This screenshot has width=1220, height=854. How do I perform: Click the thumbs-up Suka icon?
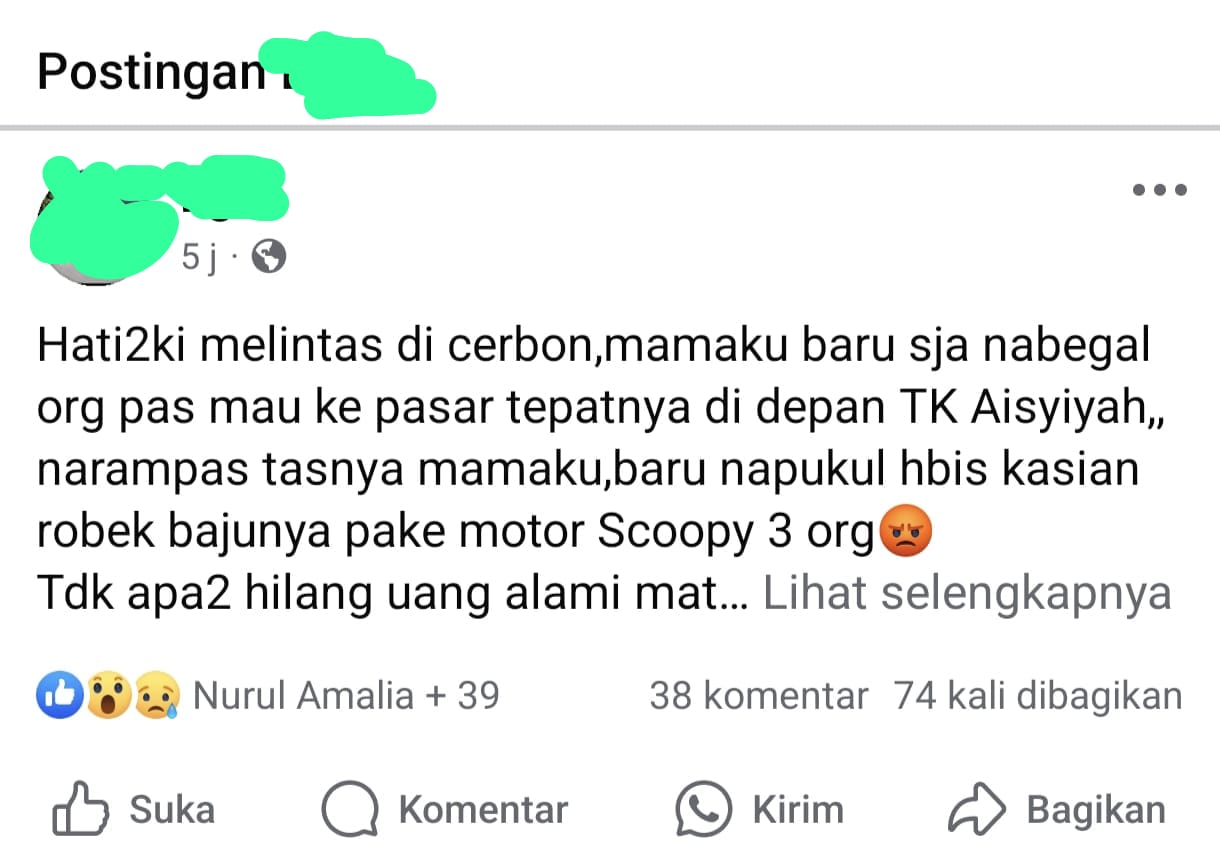[x=80, y=809]
